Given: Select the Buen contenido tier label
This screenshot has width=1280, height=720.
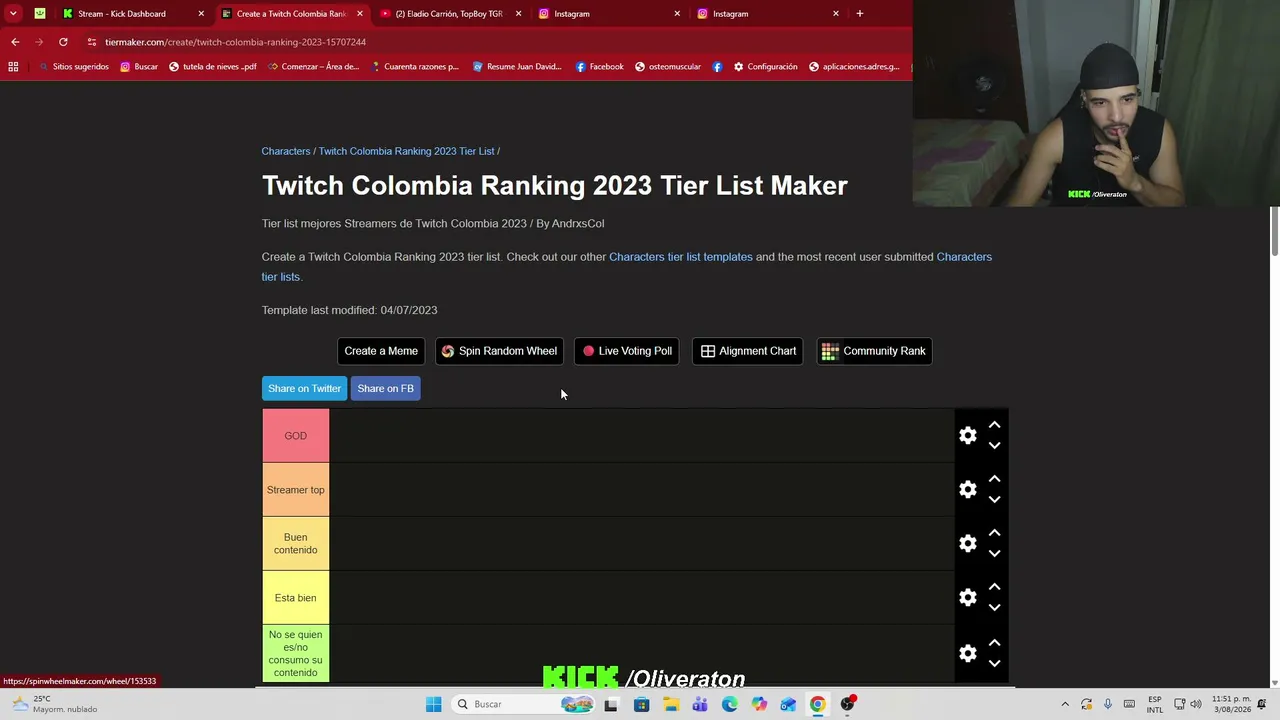Looking at the screenshot, I should pyautogui.click(x=295, y=544).
